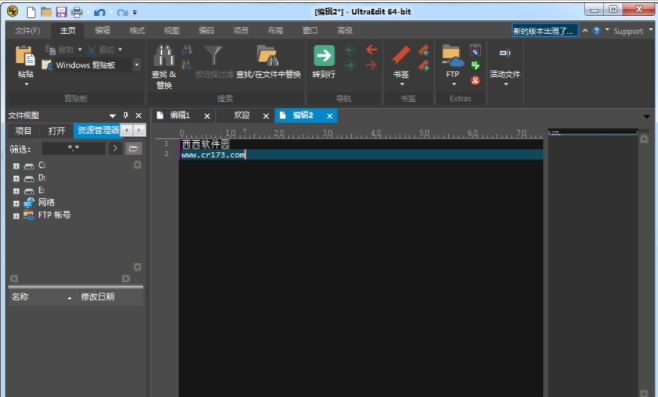This screenshot has width=658, height=397.
Task: Expand the C: drive tree node
Action: coord(16,166)
